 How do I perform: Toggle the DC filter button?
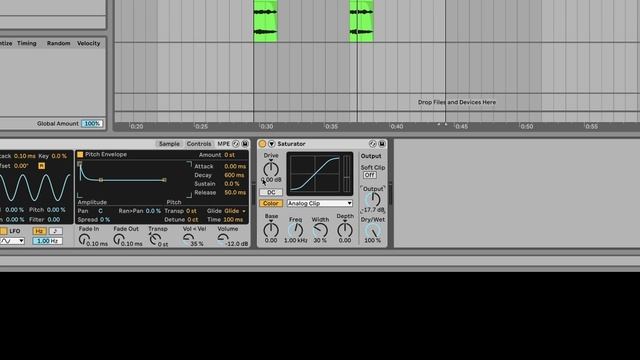[271, 192]
